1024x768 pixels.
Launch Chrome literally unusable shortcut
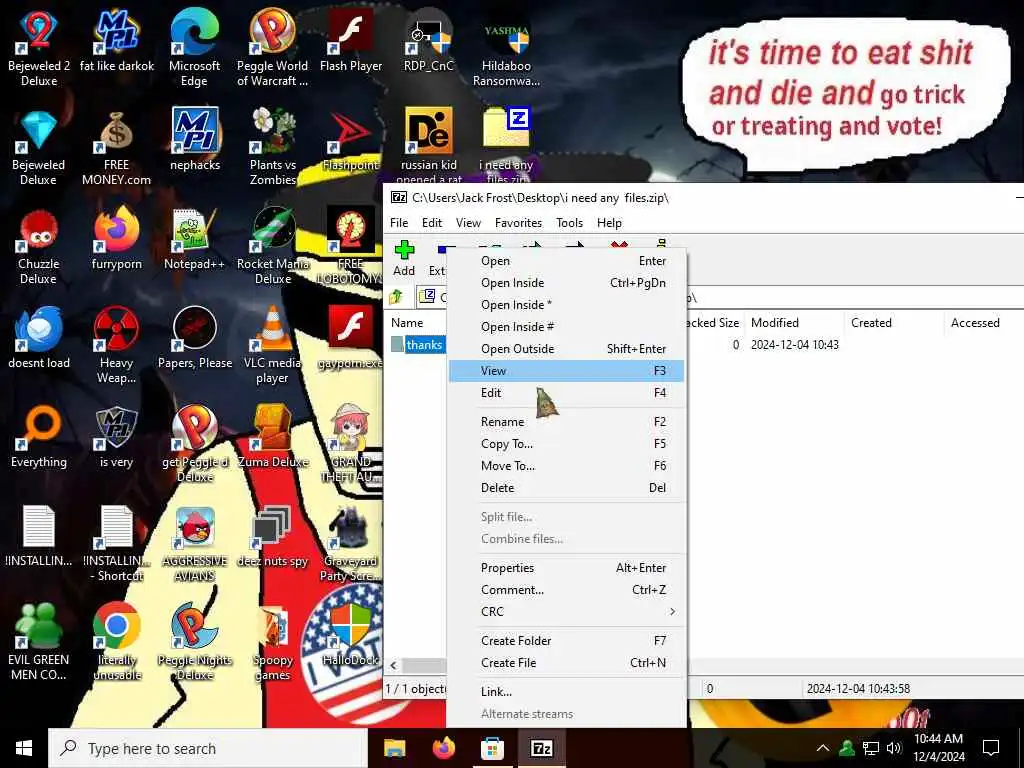117,642
